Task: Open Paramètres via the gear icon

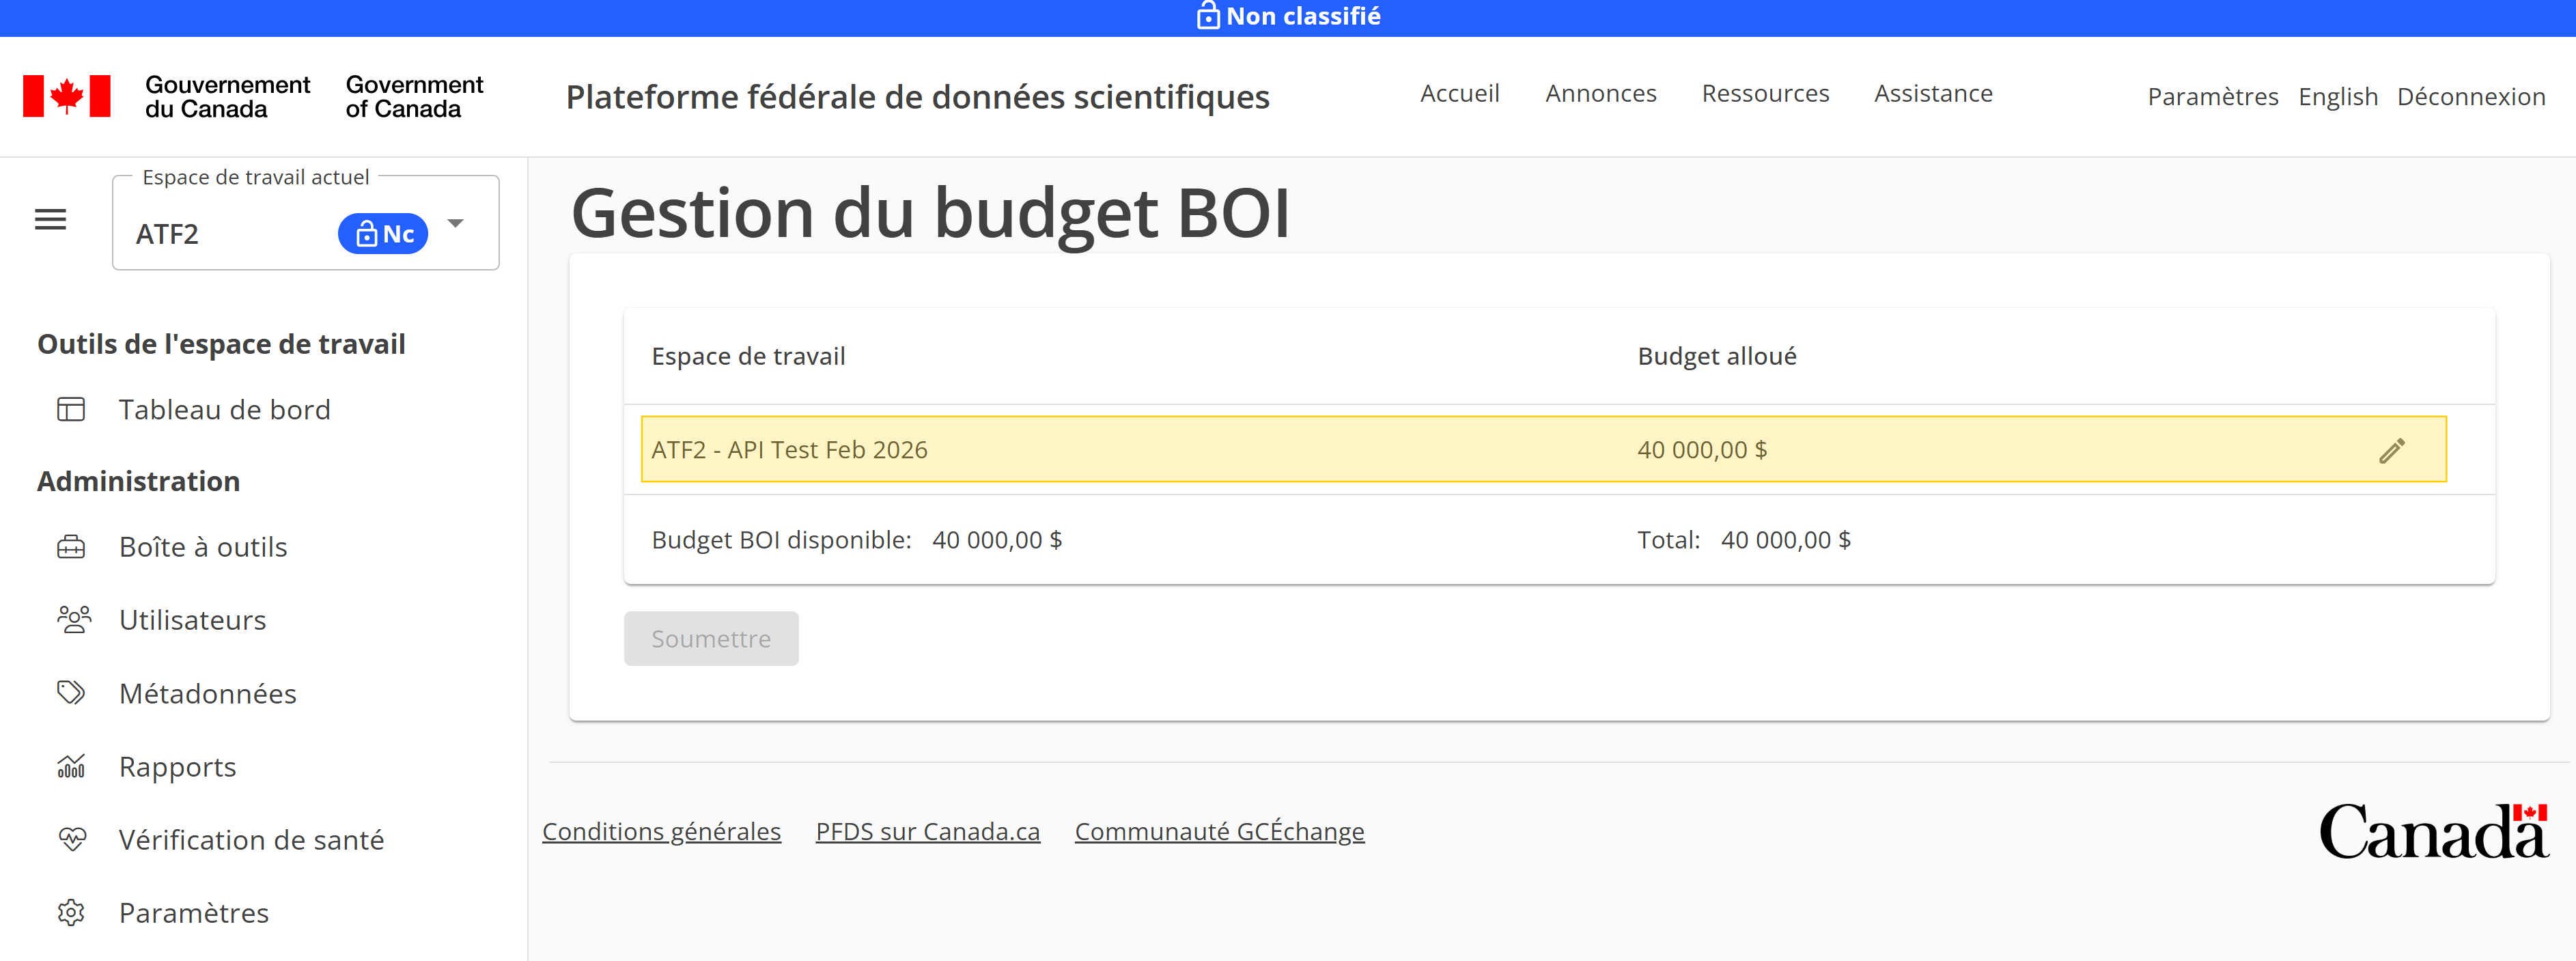Action: [71, 912]
